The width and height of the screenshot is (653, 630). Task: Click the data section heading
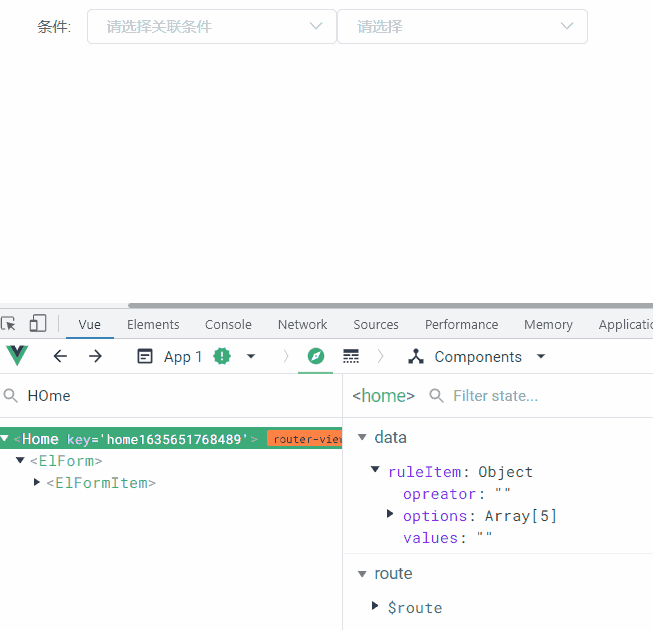[390, 437]
